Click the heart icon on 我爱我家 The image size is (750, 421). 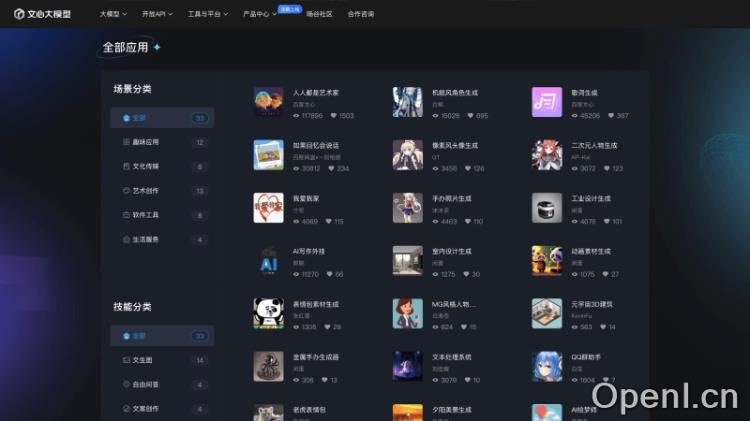[x=329, y=222]
